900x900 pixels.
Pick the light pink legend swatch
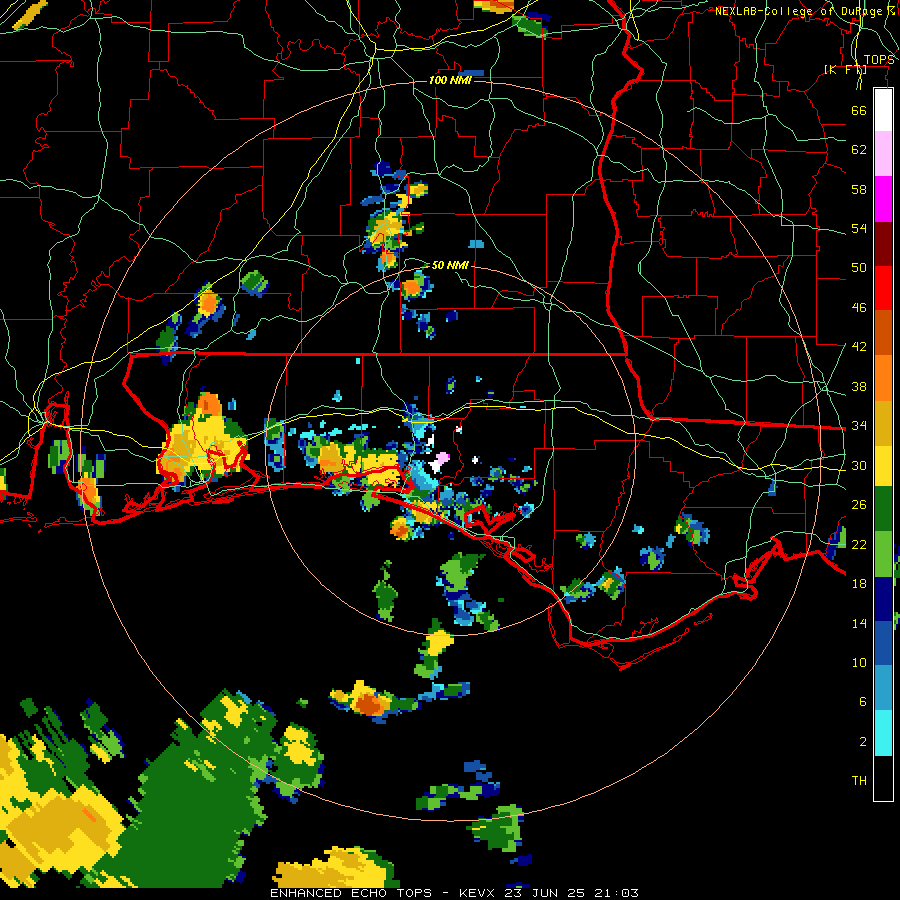coord(883,154)
